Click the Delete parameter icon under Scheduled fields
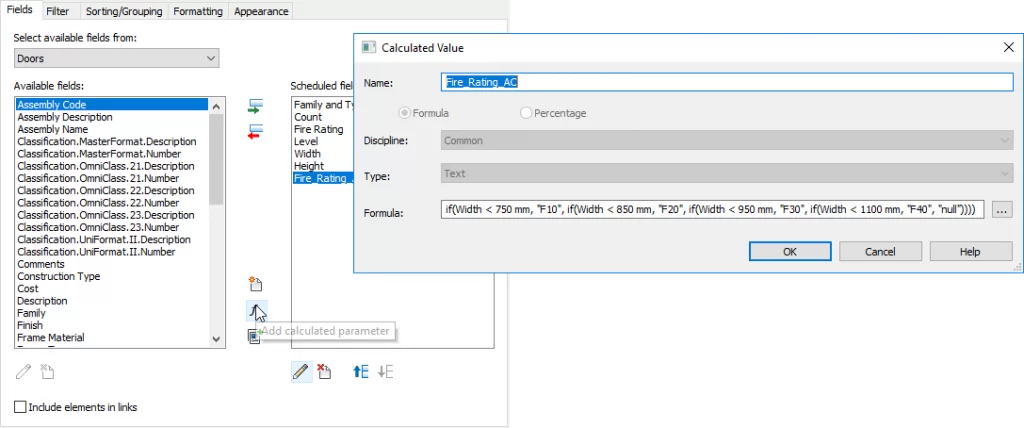 click(324, 371)
